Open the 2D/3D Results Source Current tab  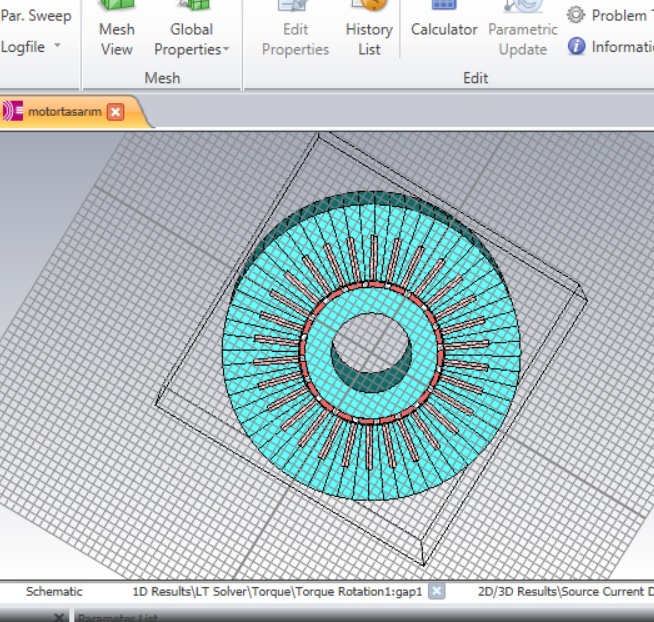click(566, 592)
